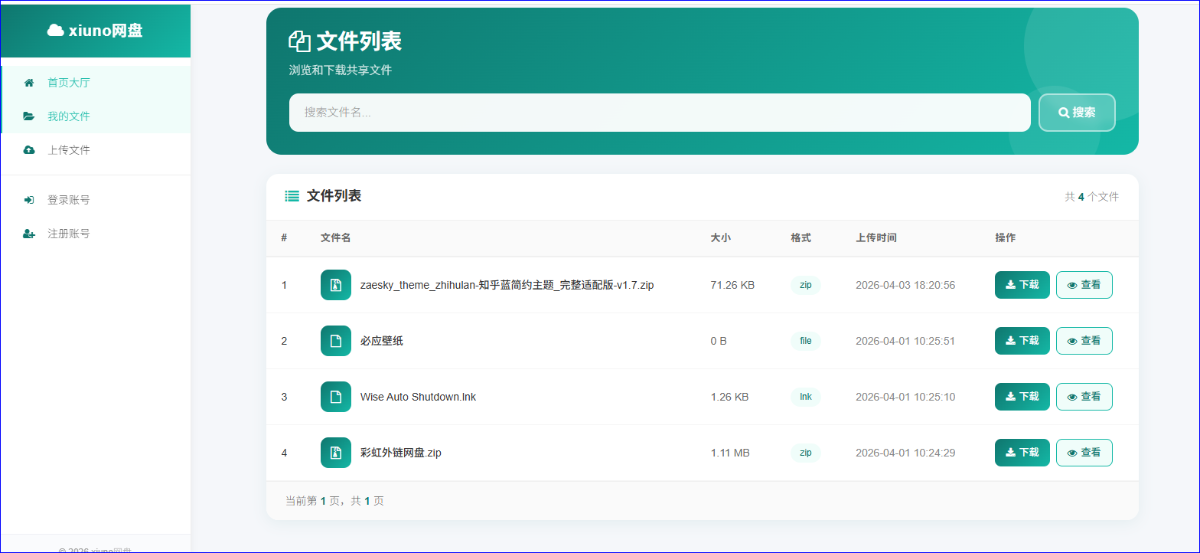Viewport: 1200px width, 553px height.
Task: Download zaesky_theme_zhihulan zip file
Action: (1022, 285)
